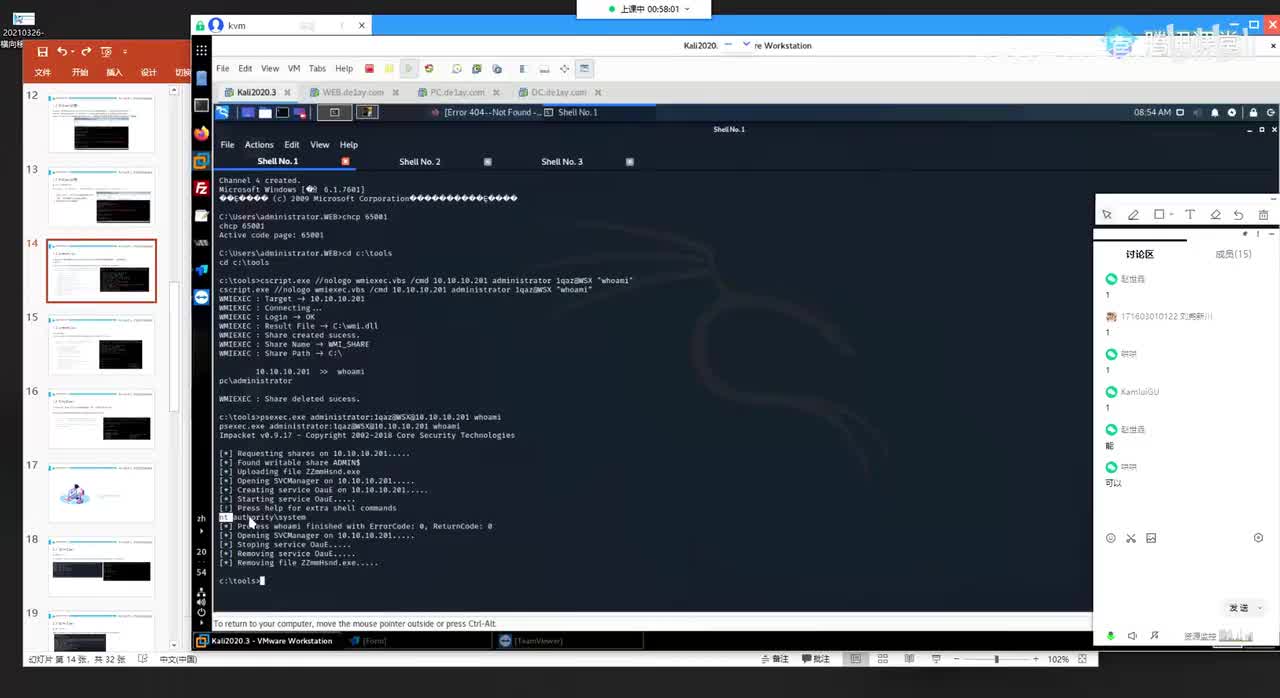
Task: Open the apps grid in left dock
Action: click(202, 50)
